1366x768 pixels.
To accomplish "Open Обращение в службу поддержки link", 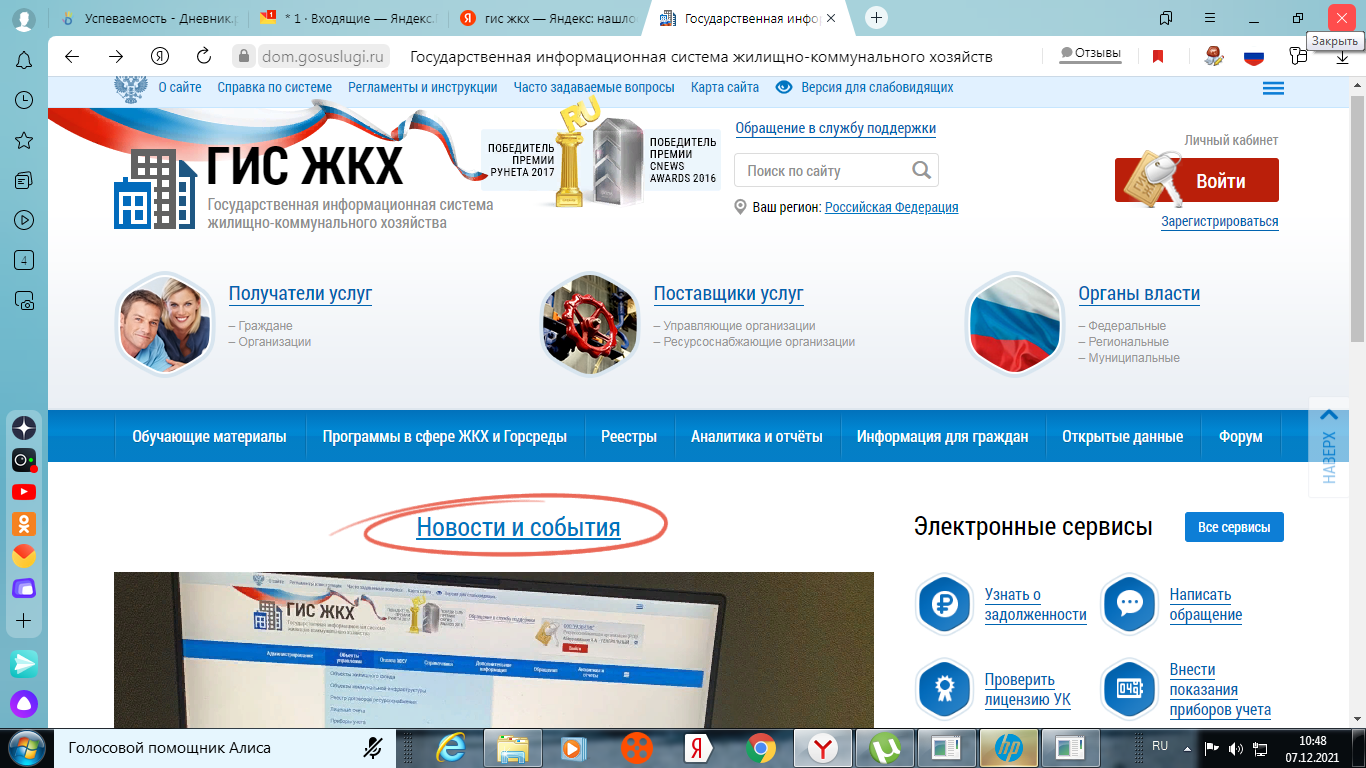I will [836, 128].
